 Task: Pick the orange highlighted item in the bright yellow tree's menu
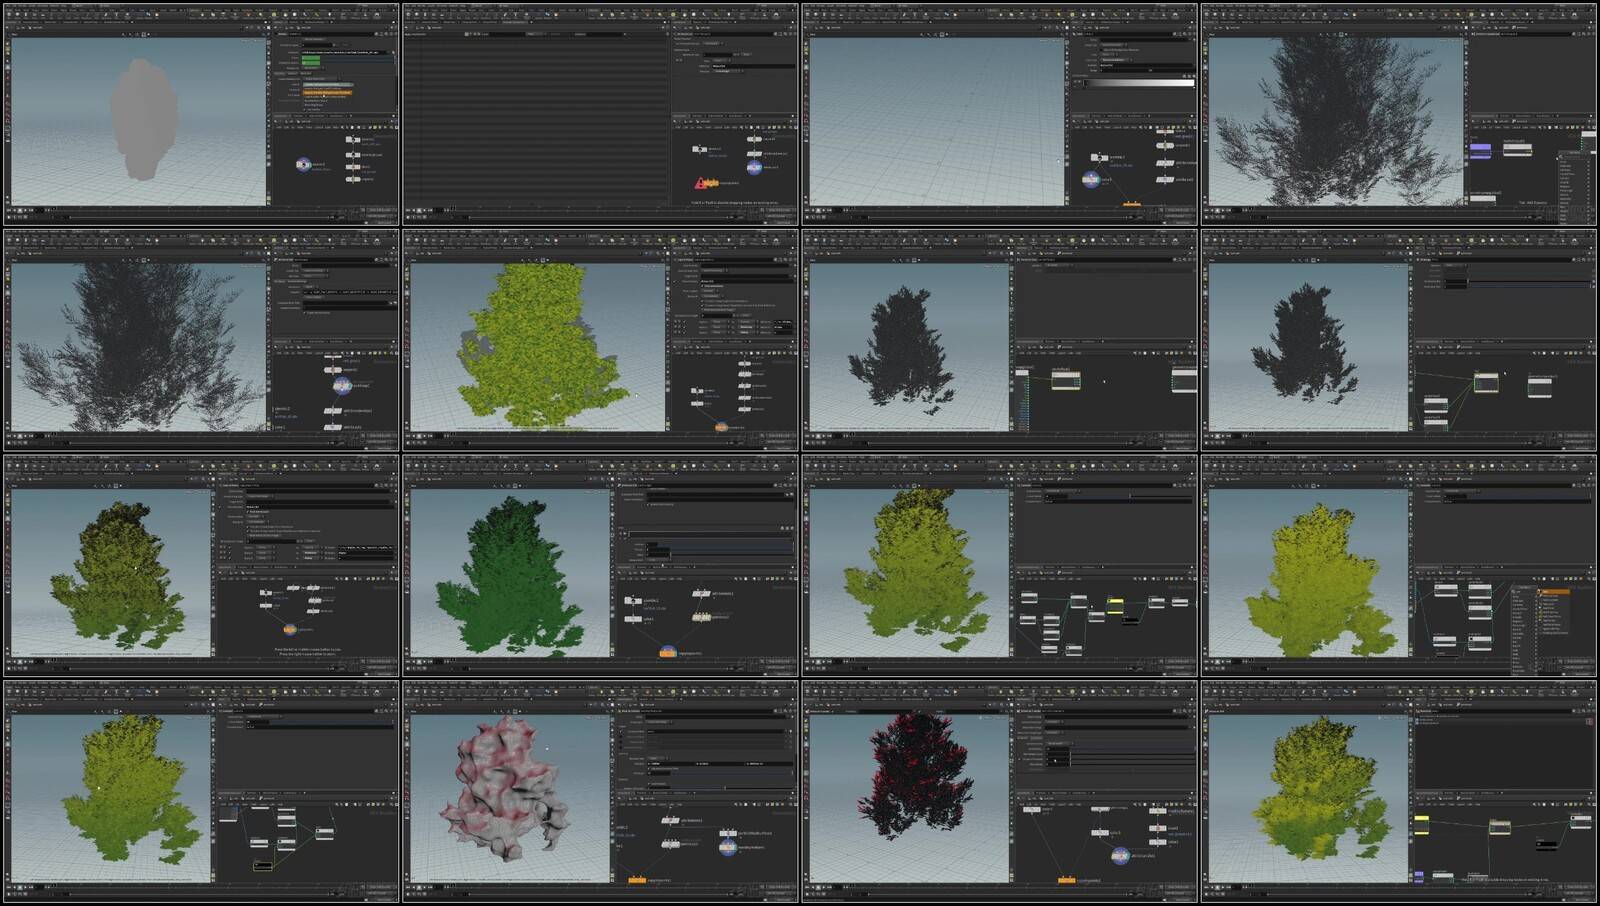(x=1553, y=592)
